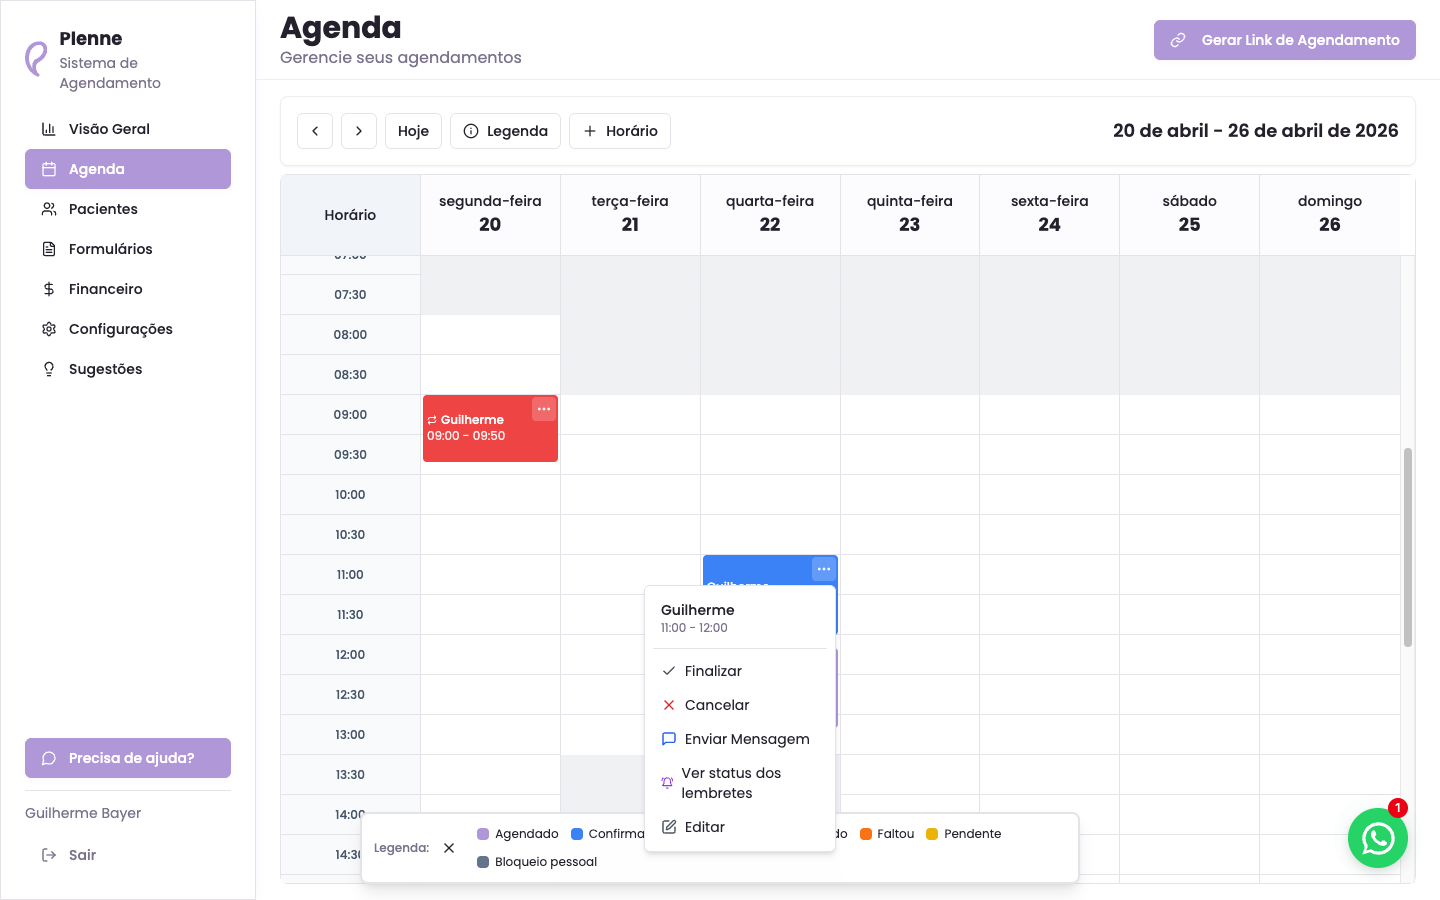This screenshot has height=900, width=1440.
Task: Add a new Horário
Action: pos(620,131)
